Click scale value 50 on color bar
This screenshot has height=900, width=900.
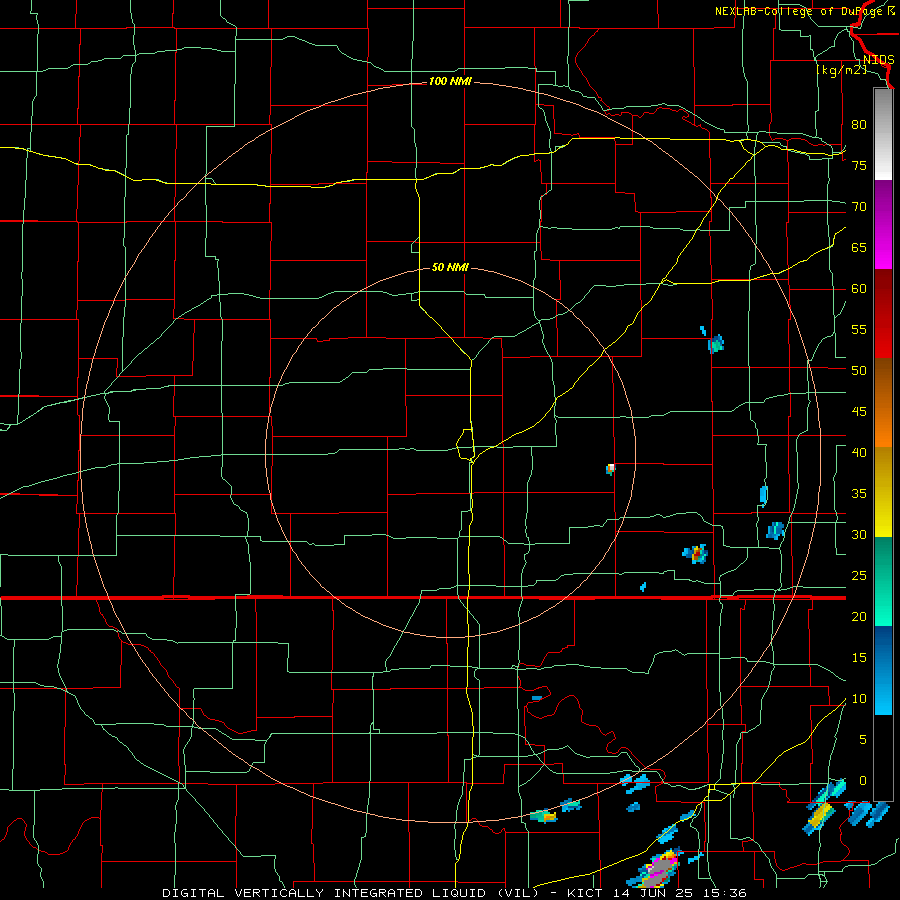pyautogui.click(x=859, y=371)
